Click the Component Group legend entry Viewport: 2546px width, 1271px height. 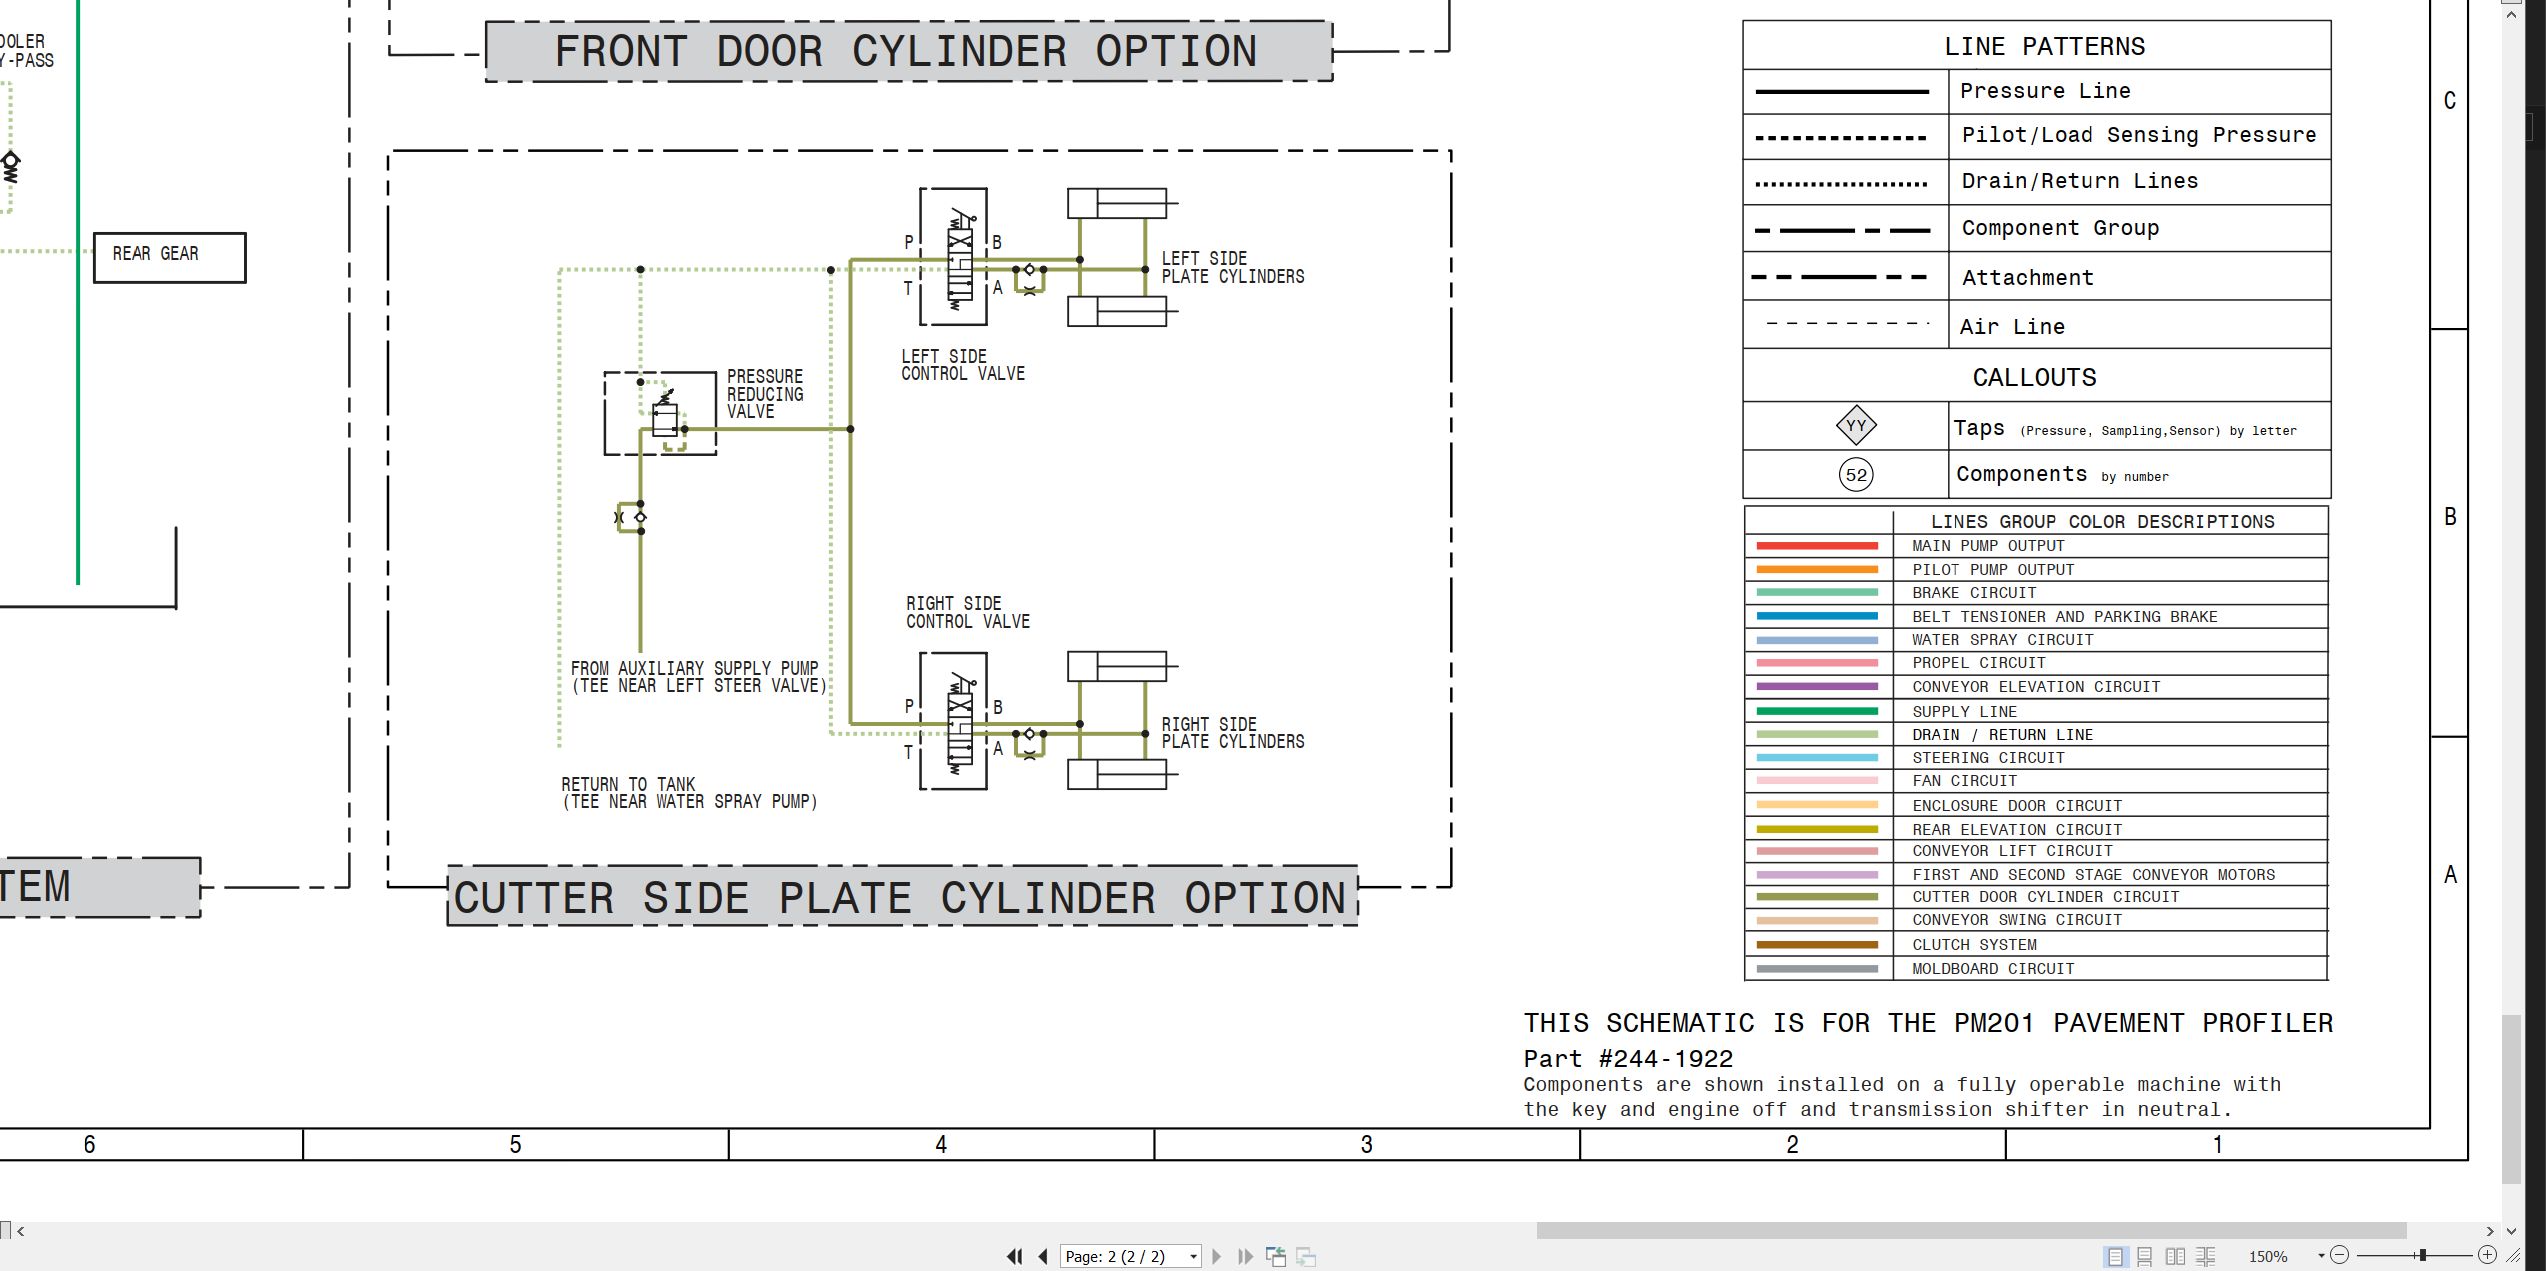point(2060,228)
